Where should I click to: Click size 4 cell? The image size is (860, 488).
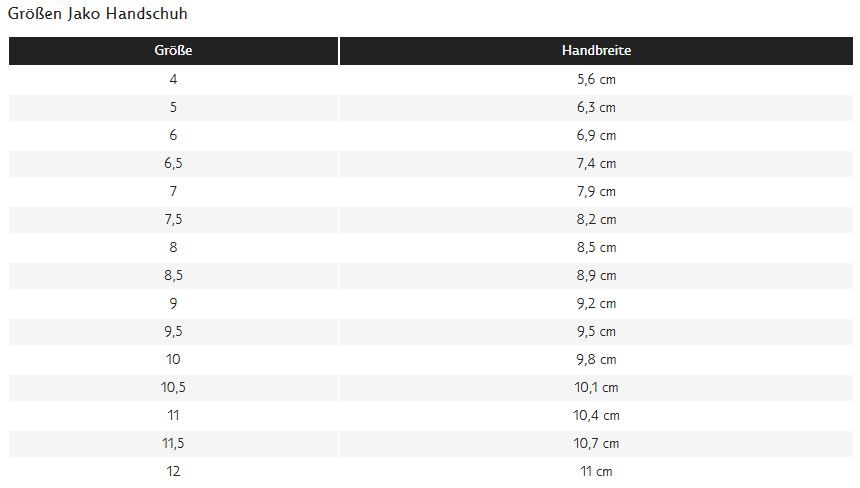point(173,80)
